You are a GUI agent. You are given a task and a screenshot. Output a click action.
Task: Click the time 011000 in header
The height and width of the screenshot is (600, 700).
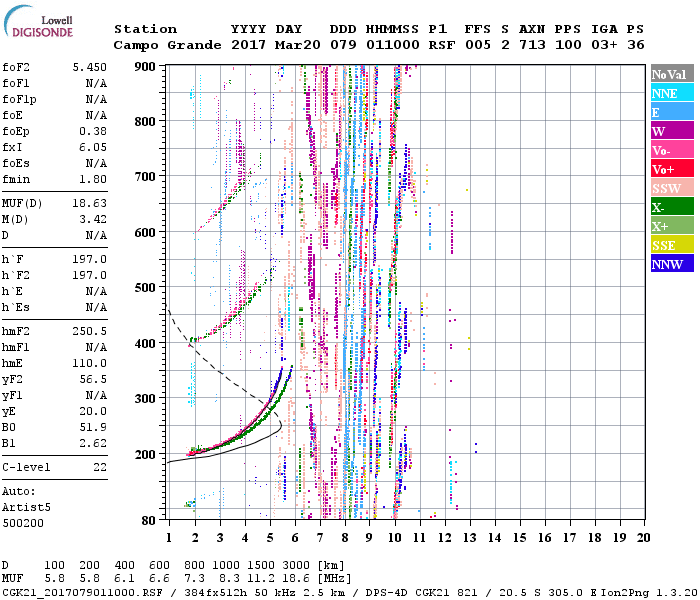393,45
